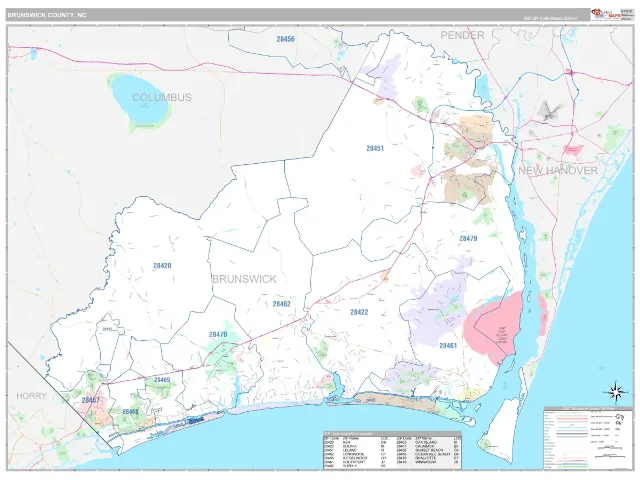Select ZIP code label 28479
Viewport: 640px width, 480px height.
468,238
